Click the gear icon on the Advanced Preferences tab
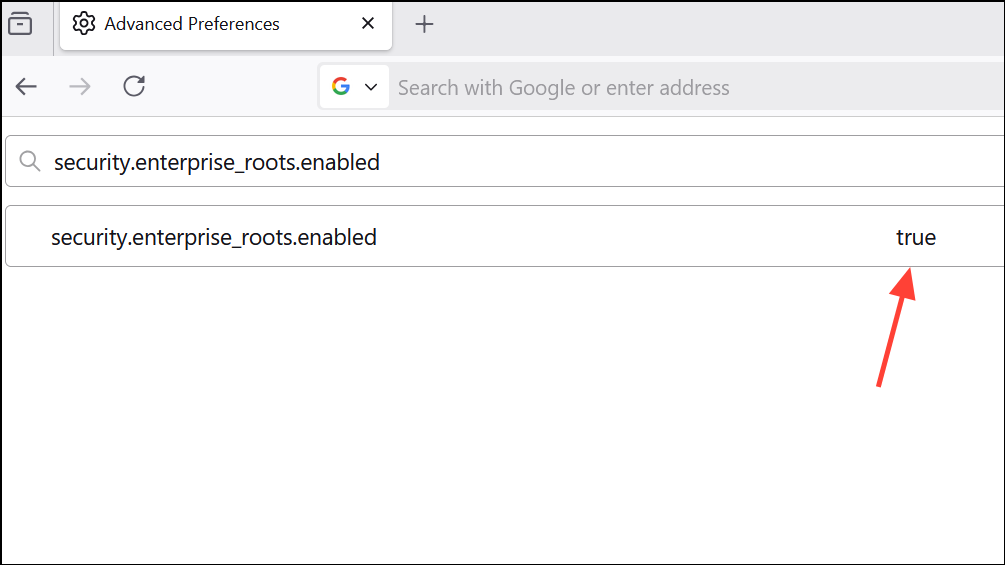The width and height of the screenshot is (1005, 565). tap(84, 24)
